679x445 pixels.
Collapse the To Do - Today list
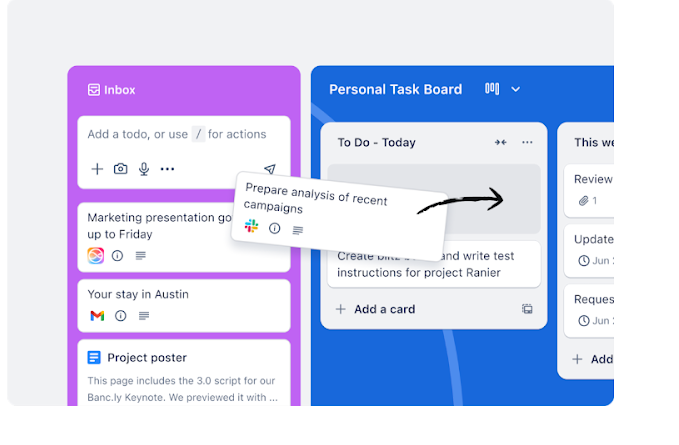point(501,142)
